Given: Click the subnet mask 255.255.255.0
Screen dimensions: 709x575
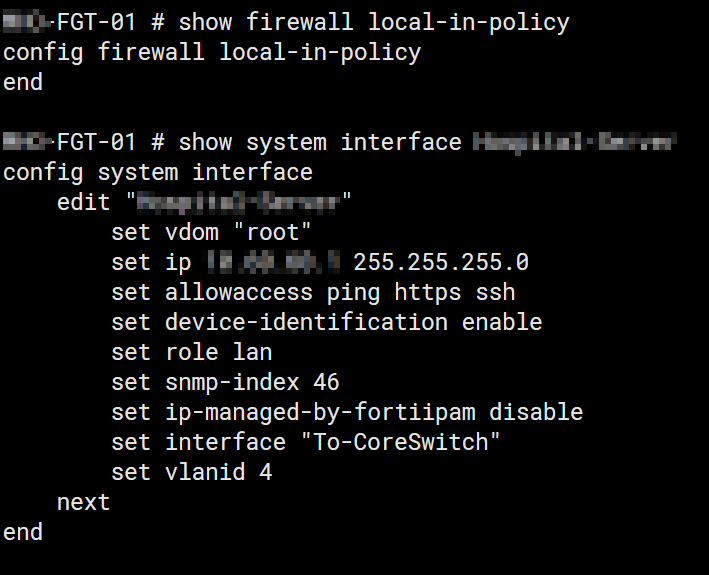Looking at the screenshot, I should click(x=441, y=262).
